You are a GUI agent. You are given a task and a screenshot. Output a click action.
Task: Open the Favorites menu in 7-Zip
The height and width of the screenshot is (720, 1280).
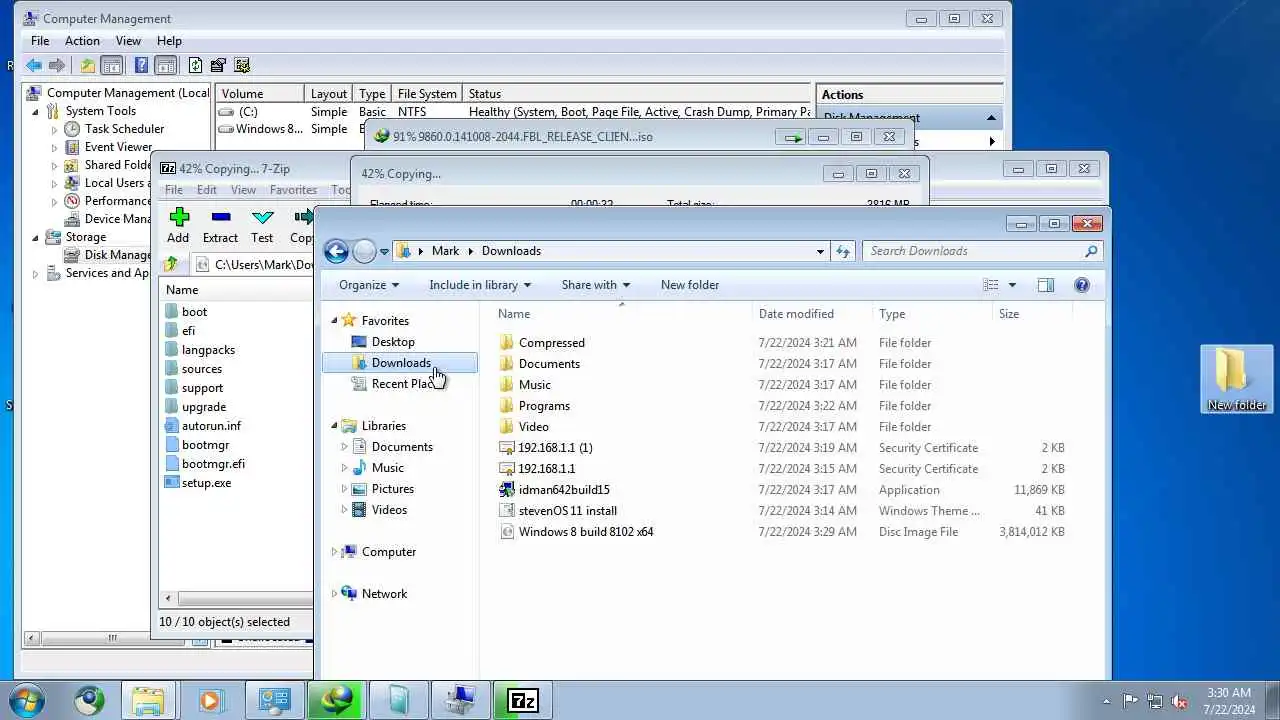click(x=293, y=190)
